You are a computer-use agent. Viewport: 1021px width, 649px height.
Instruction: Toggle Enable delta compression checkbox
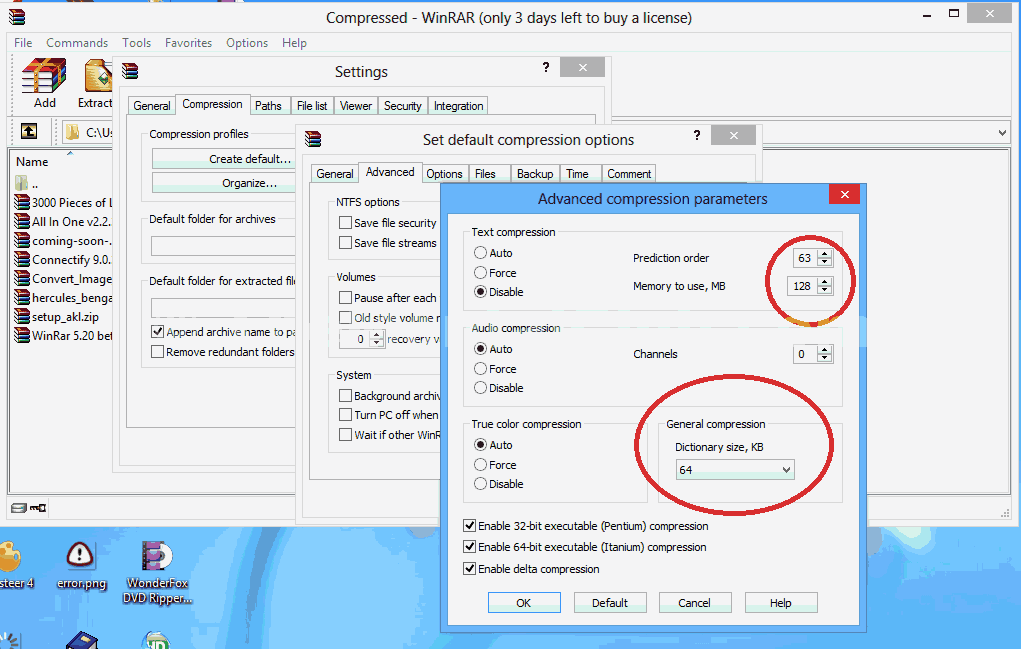click(x=469, y=568)
